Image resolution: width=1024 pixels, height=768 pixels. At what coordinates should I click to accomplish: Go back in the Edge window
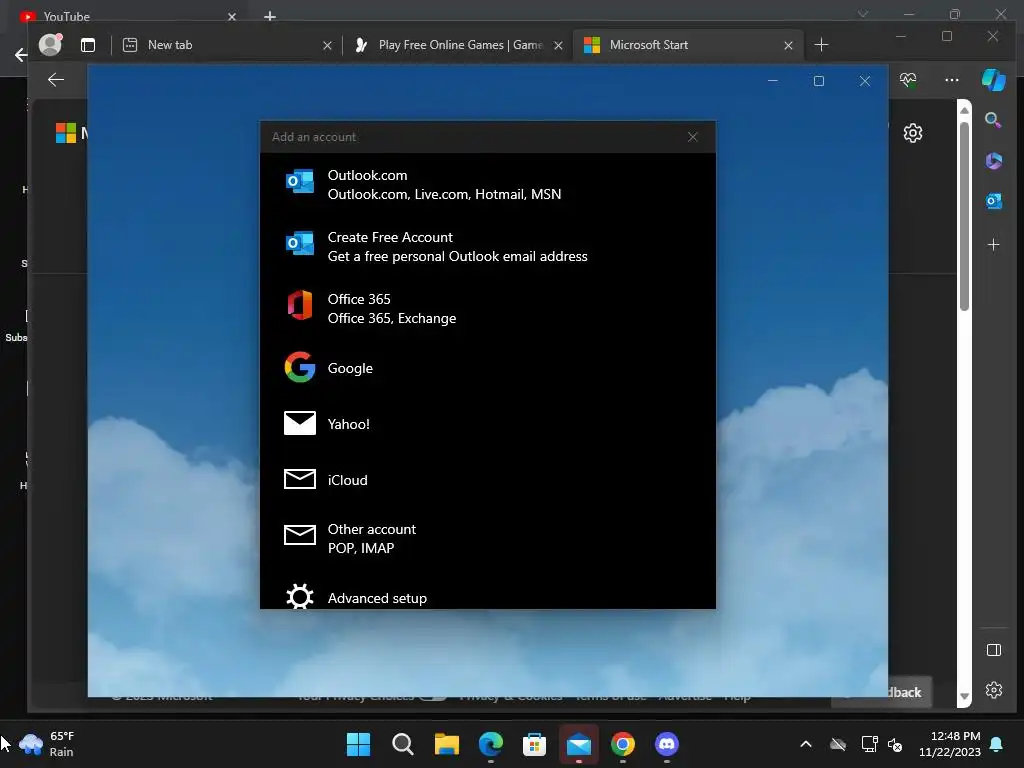[56, 80]
